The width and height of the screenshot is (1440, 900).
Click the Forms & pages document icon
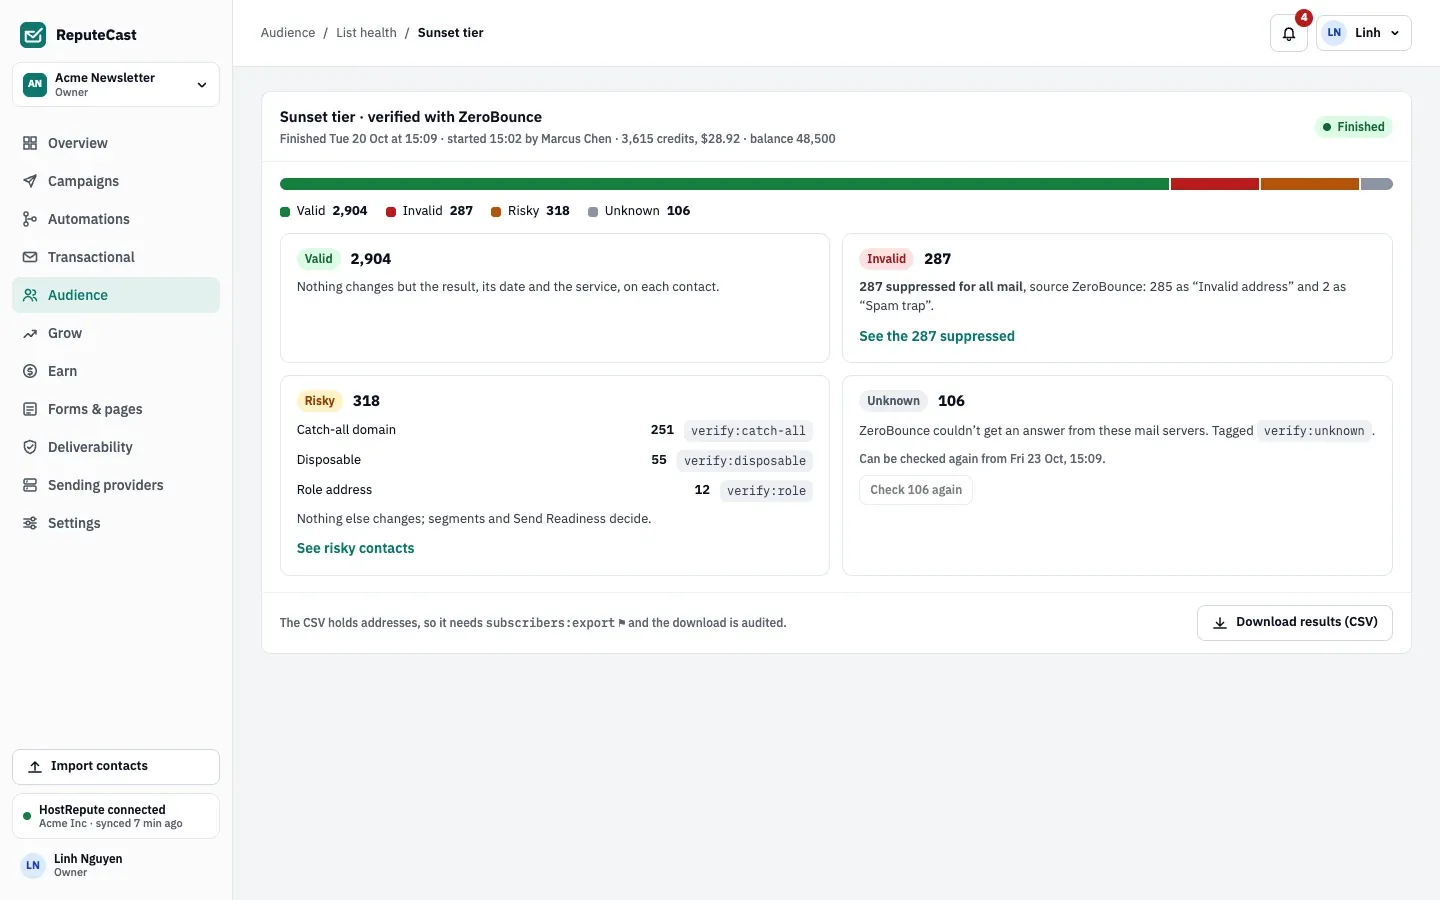click(30, 409)
